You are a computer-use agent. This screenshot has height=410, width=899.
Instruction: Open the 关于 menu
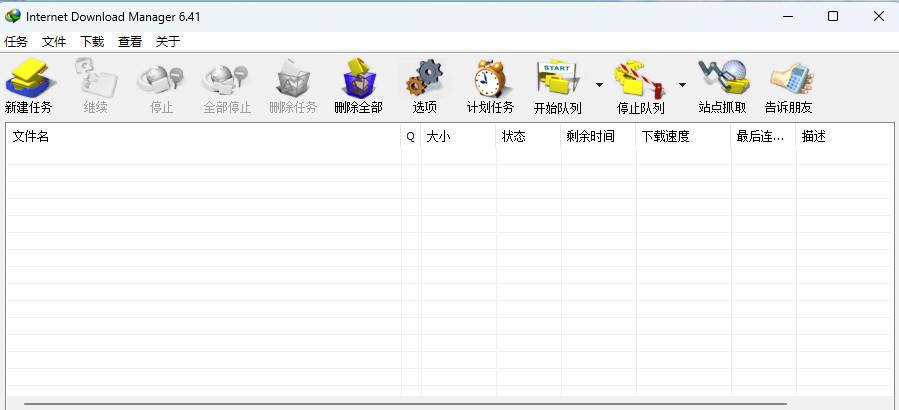168,41
